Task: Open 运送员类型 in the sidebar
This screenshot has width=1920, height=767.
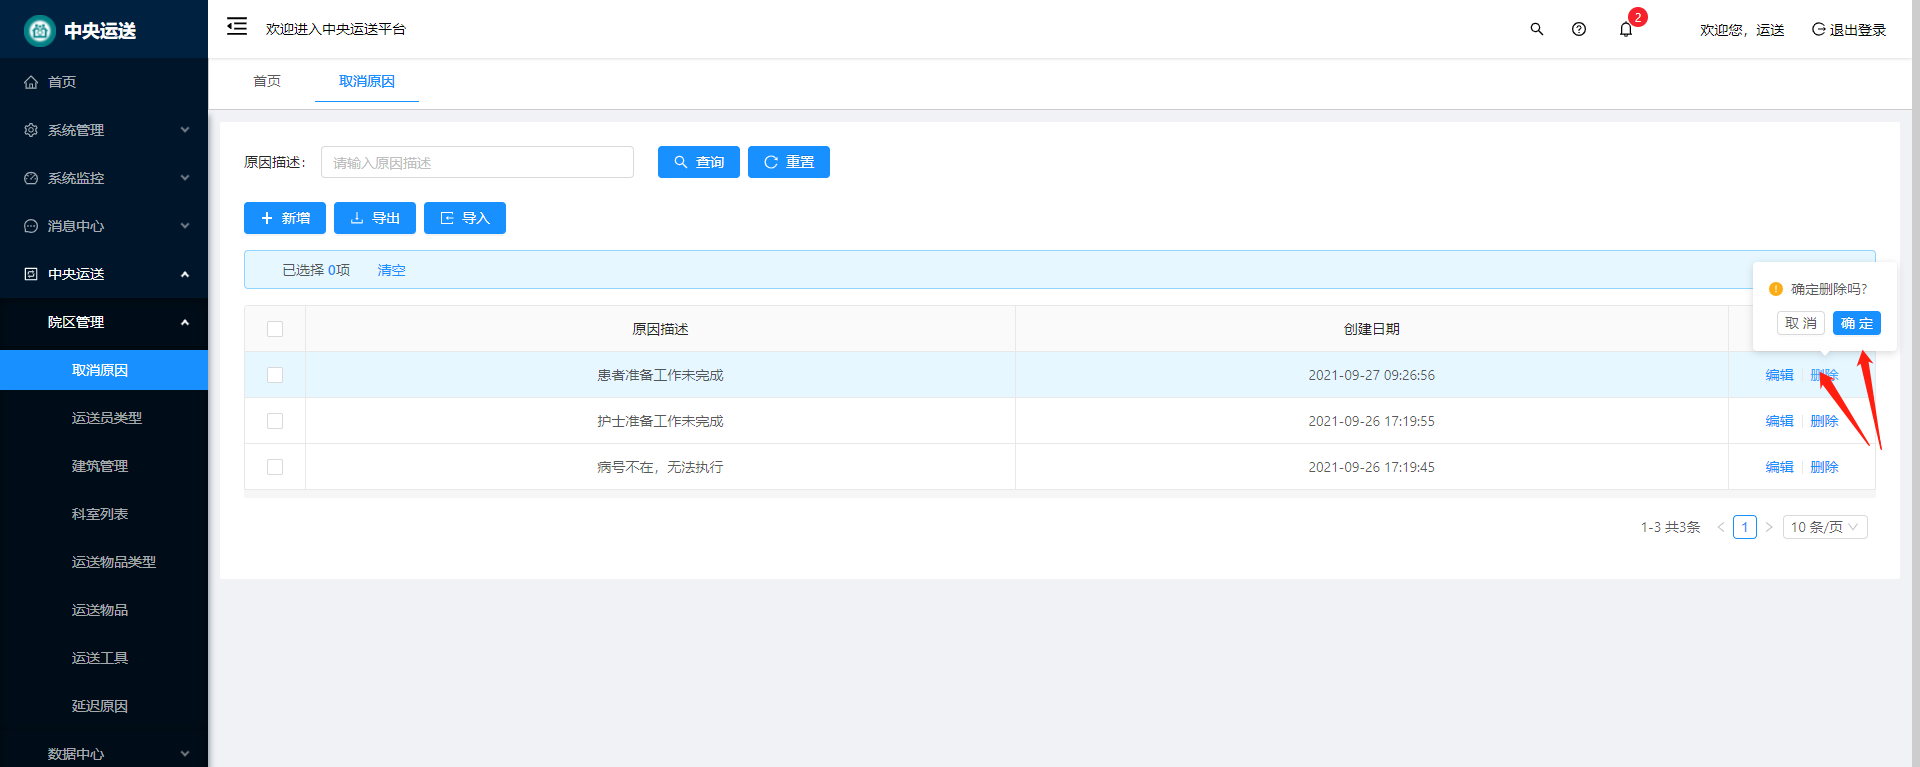Action: click(x=104, y=418)
